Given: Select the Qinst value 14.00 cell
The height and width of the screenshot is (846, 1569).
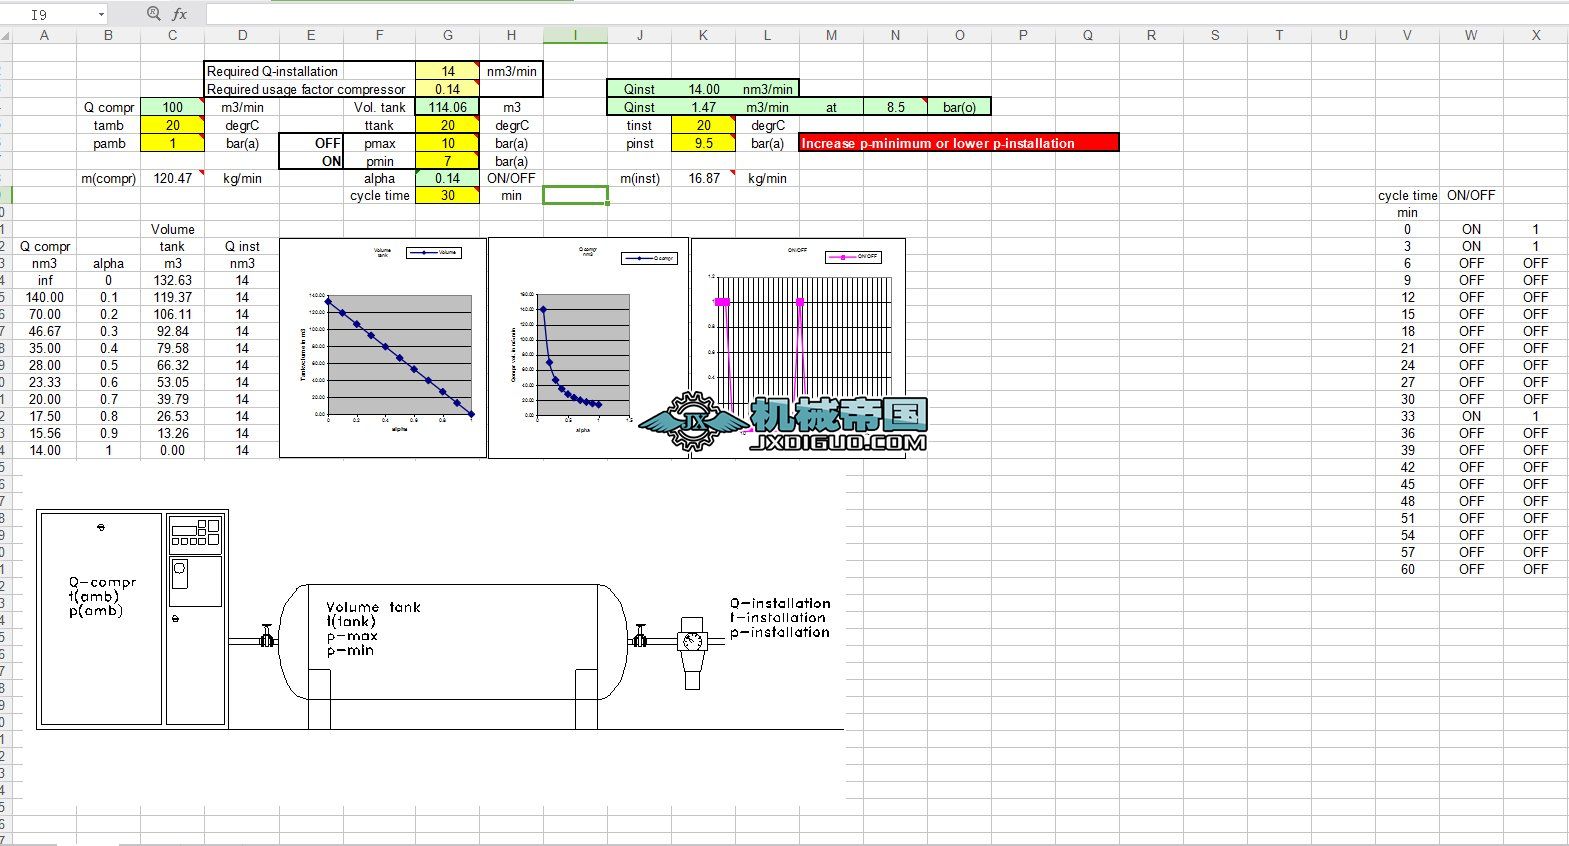Looking at the screenshot, I should (703, 89).
